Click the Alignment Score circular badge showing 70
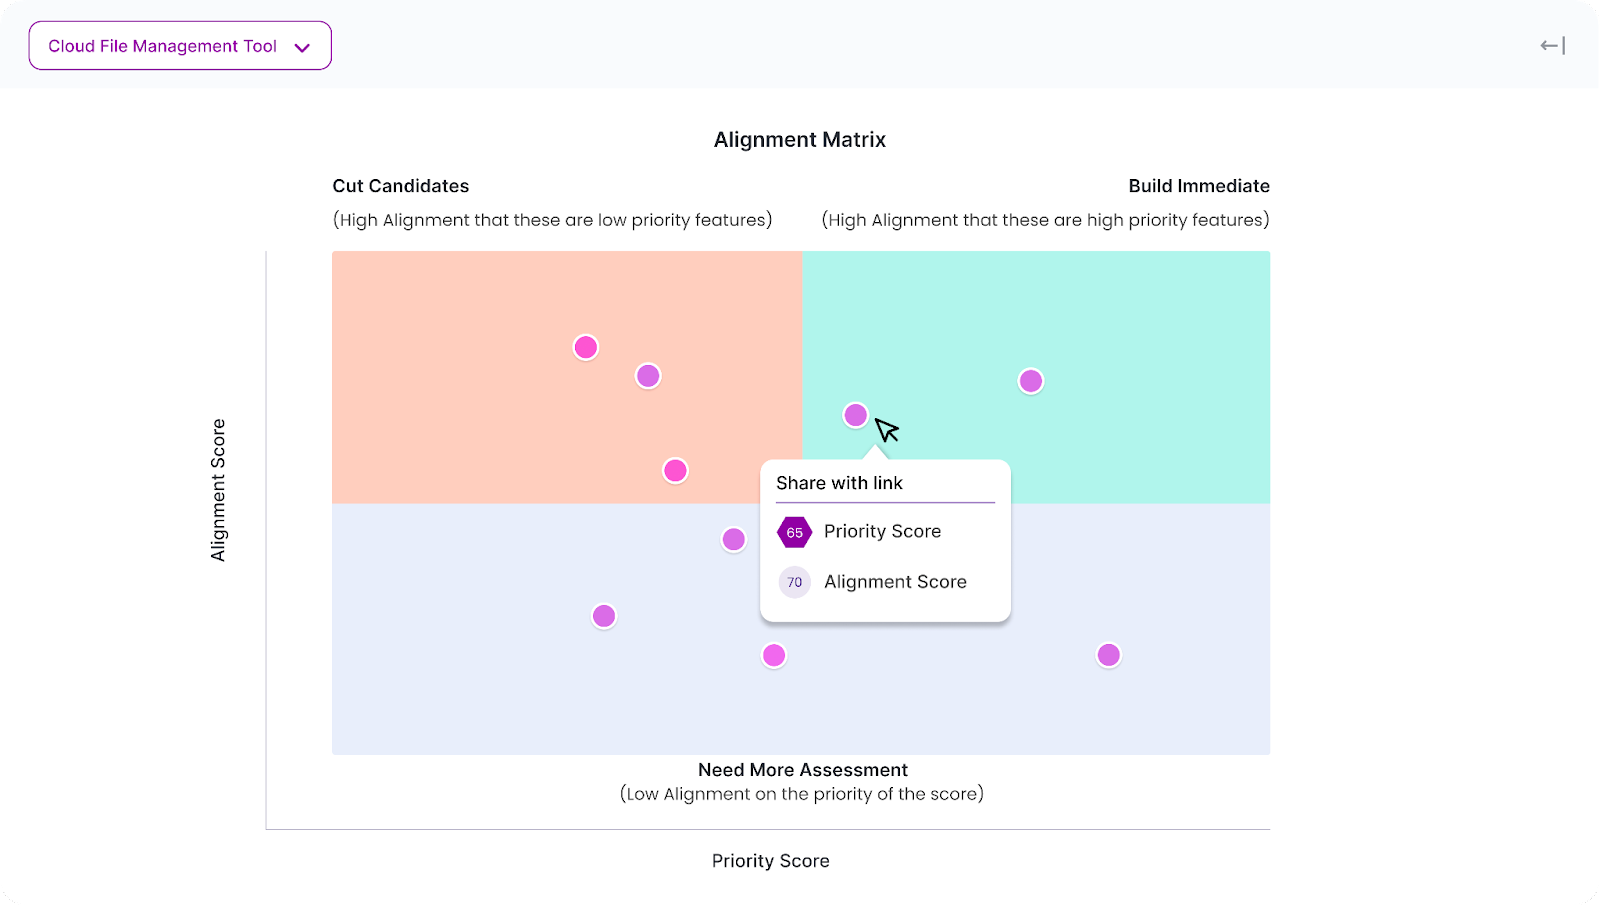Image resolution: width=1600 pixels, height=905 pixels. (794, 581)
